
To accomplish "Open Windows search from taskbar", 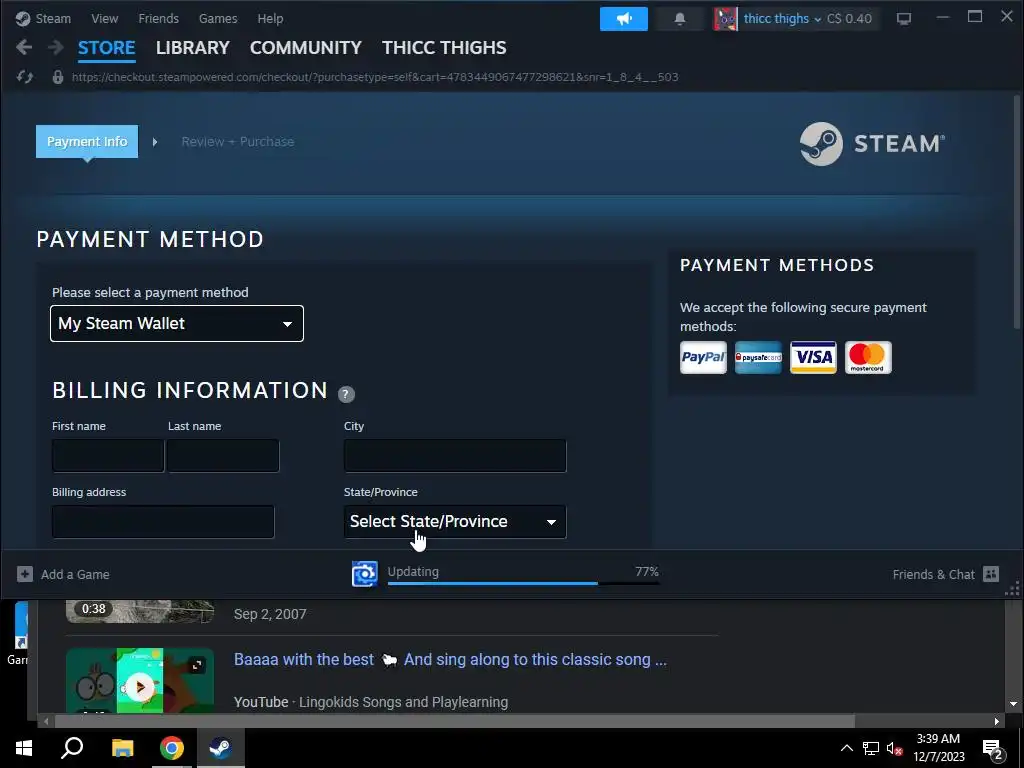I will (72, 748).
